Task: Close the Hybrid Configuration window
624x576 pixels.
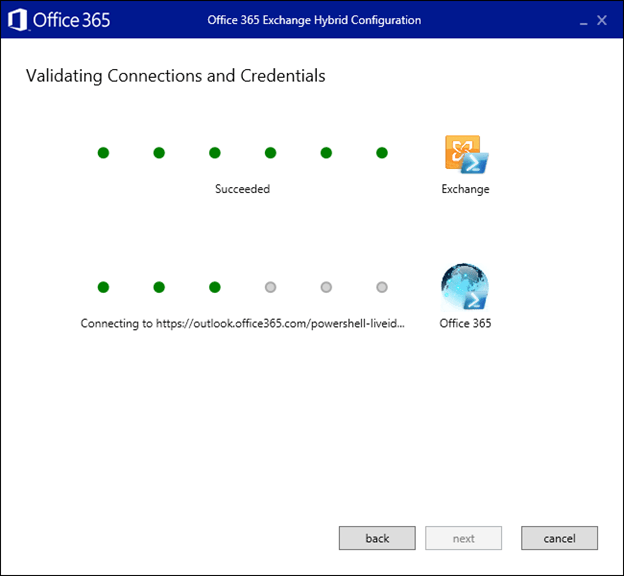Action: click(602, 20)
